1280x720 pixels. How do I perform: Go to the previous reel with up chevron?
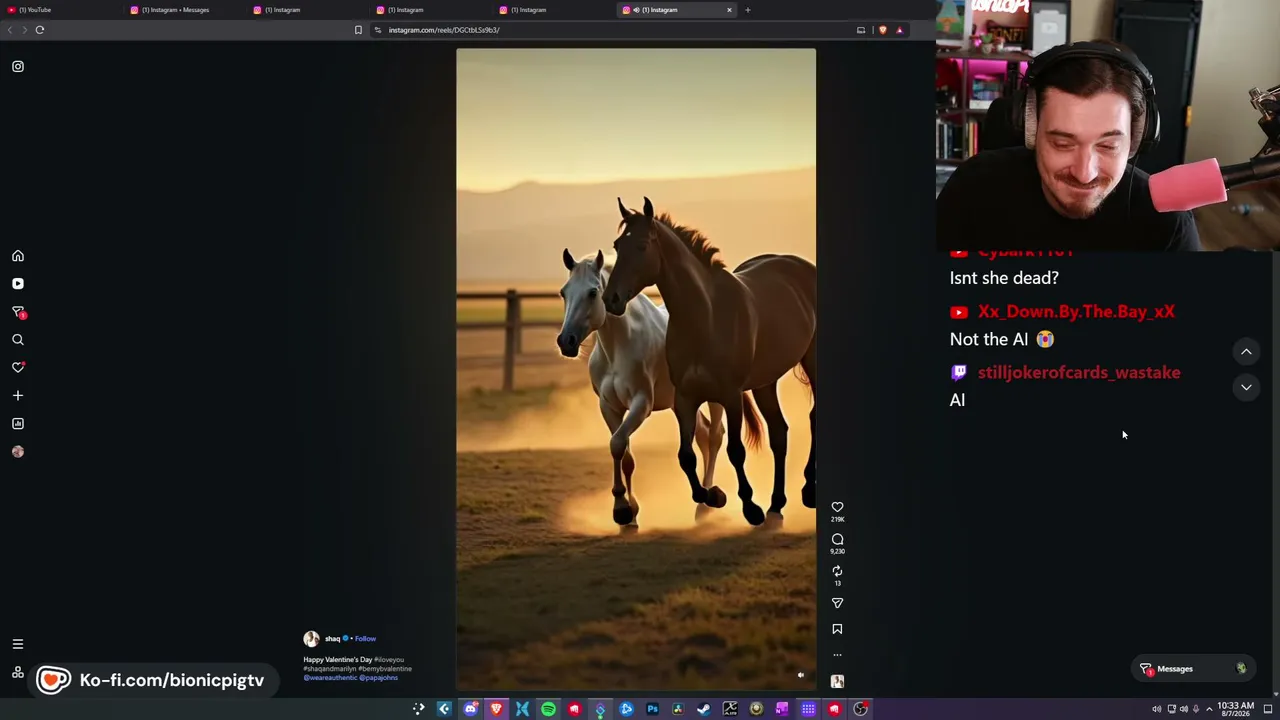pyautogui.click(x=1246, y=352)
